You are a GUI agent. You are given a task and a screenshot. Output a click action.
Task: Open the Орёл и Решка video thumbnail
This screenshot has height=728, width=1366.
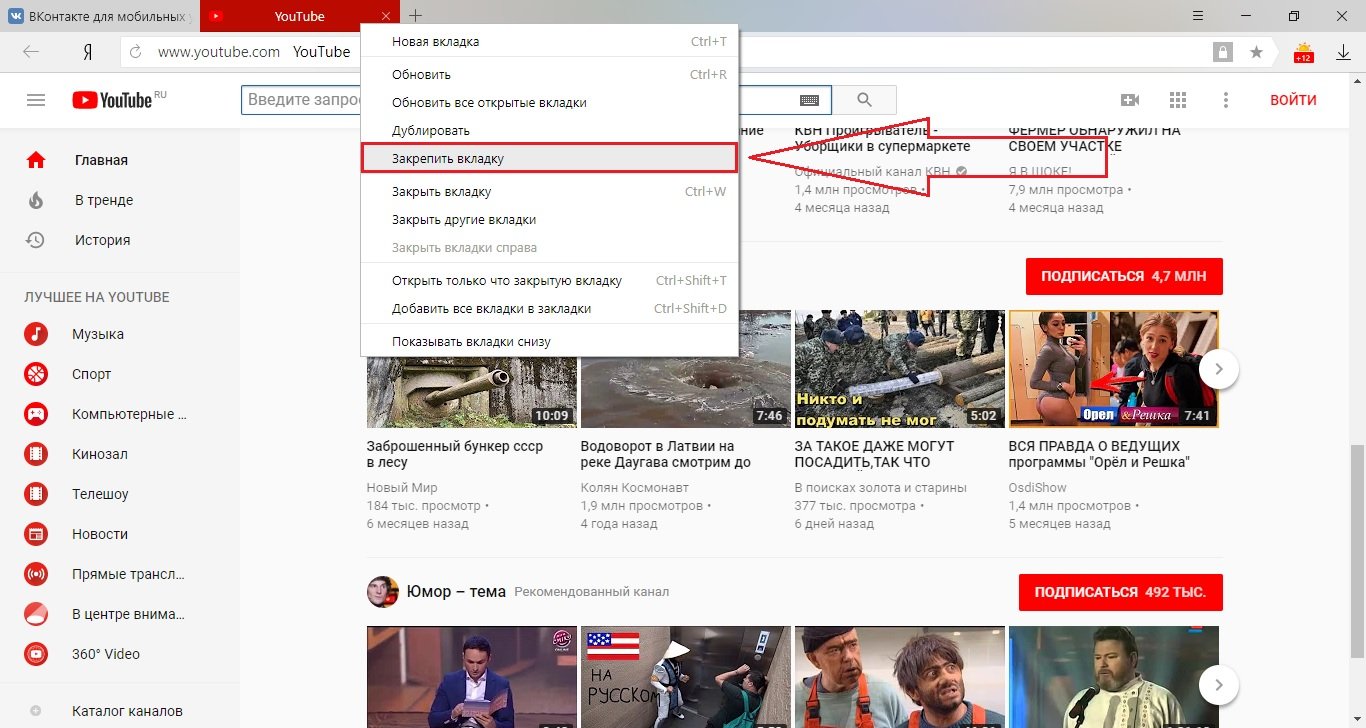(1113, 369)
